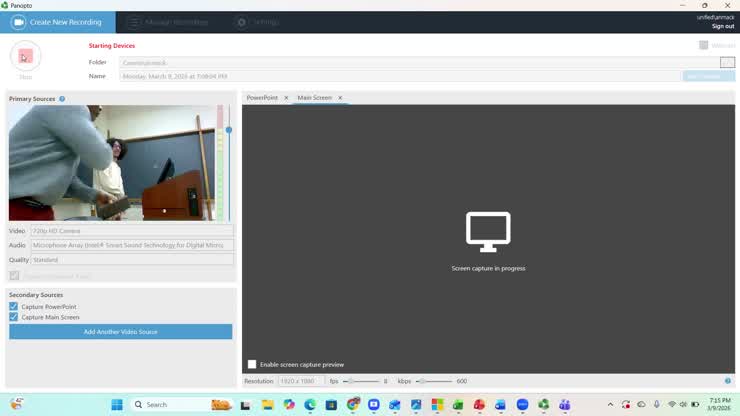740x416 pixels.
Task: Expand the Folder dropdown arrow
Action: pyautogui.click(x=727, y=62)
